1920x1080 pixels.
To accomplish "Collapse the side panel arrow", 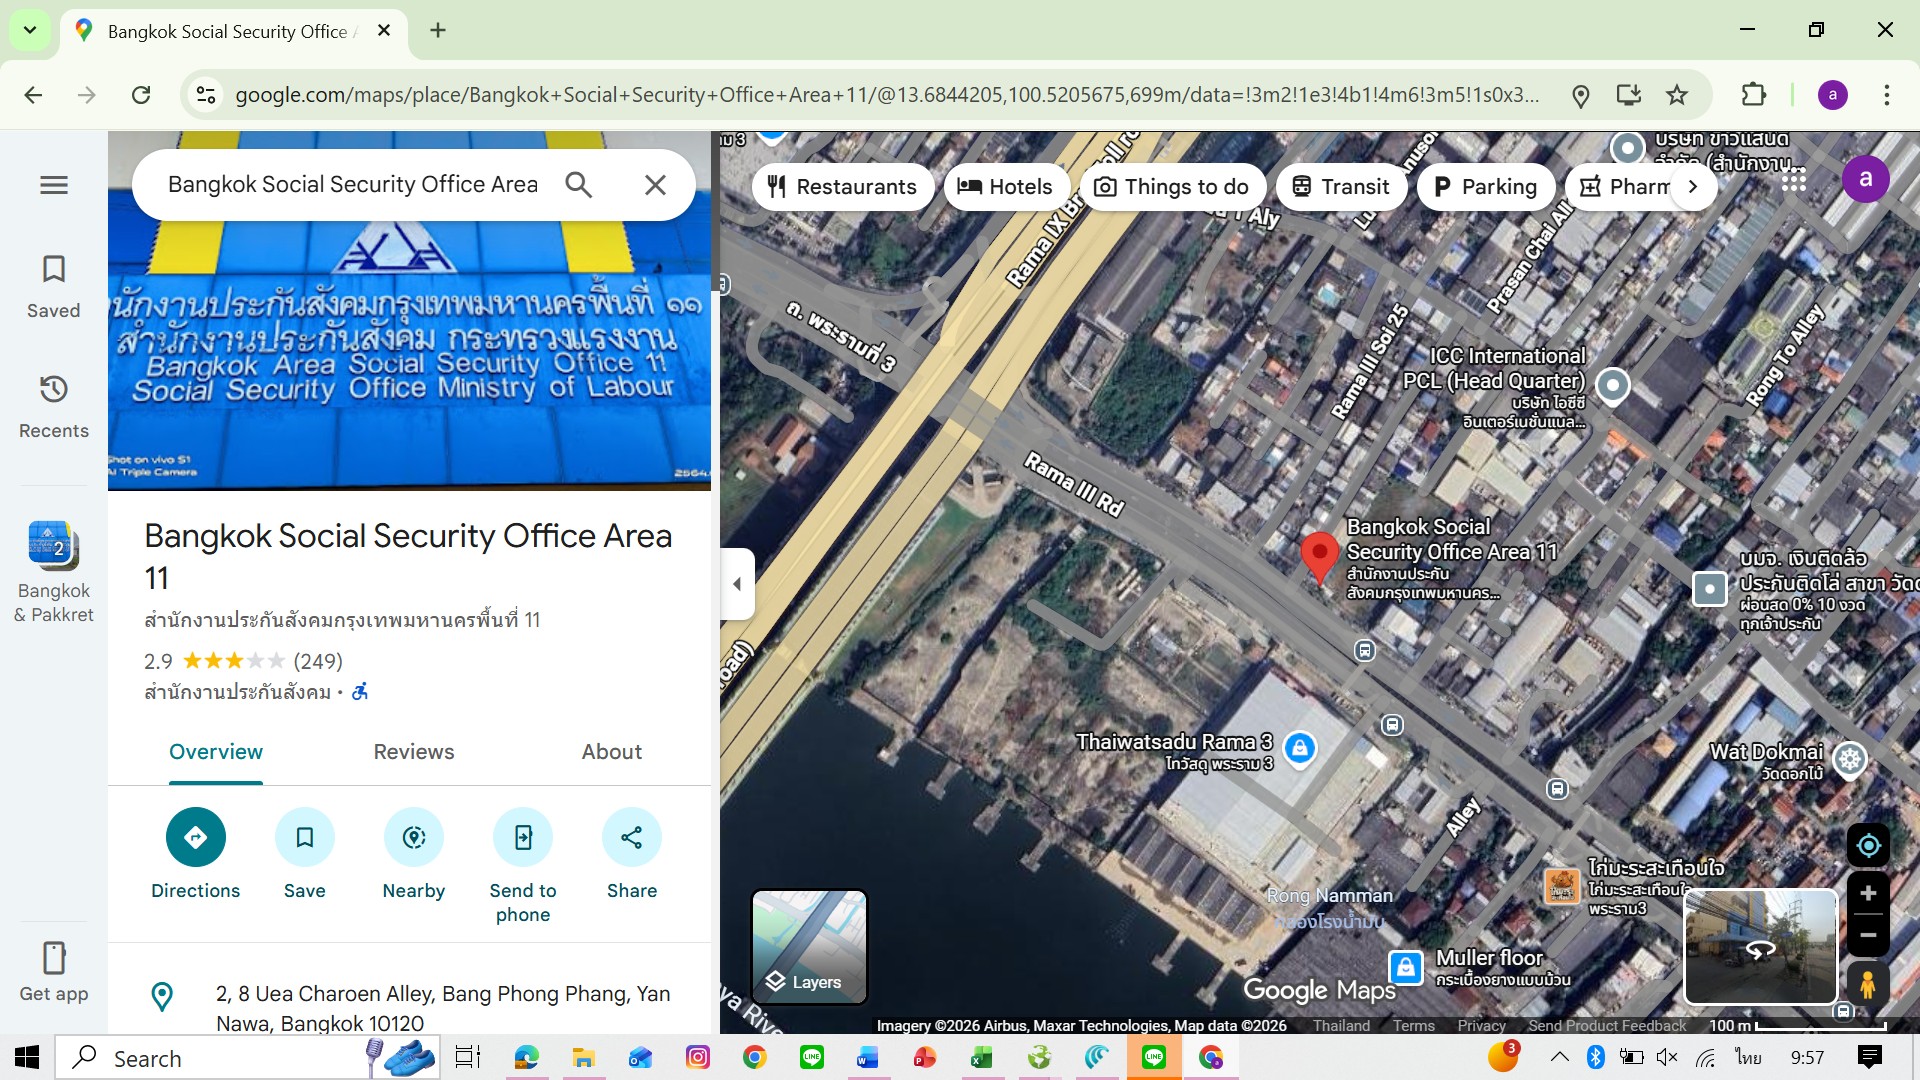I will pos(737,584).
